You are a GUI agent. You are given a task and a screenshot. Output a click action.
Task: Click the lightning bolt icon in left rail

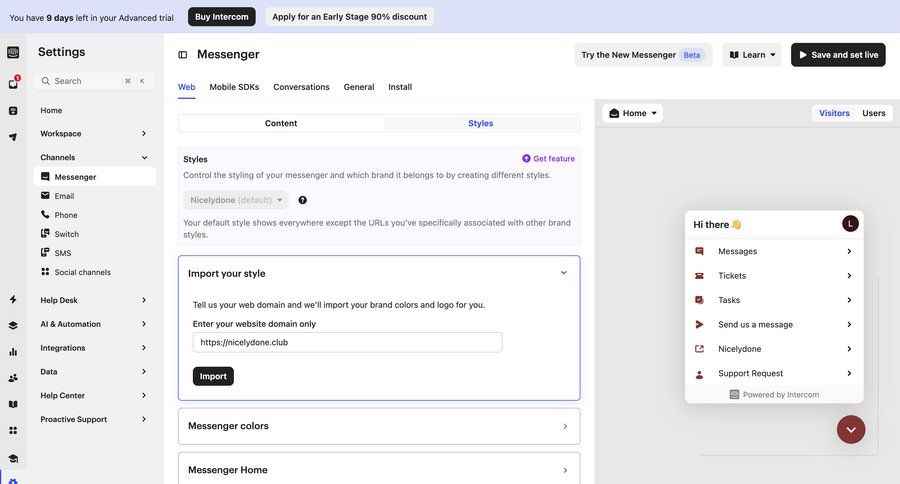(13, 299)
